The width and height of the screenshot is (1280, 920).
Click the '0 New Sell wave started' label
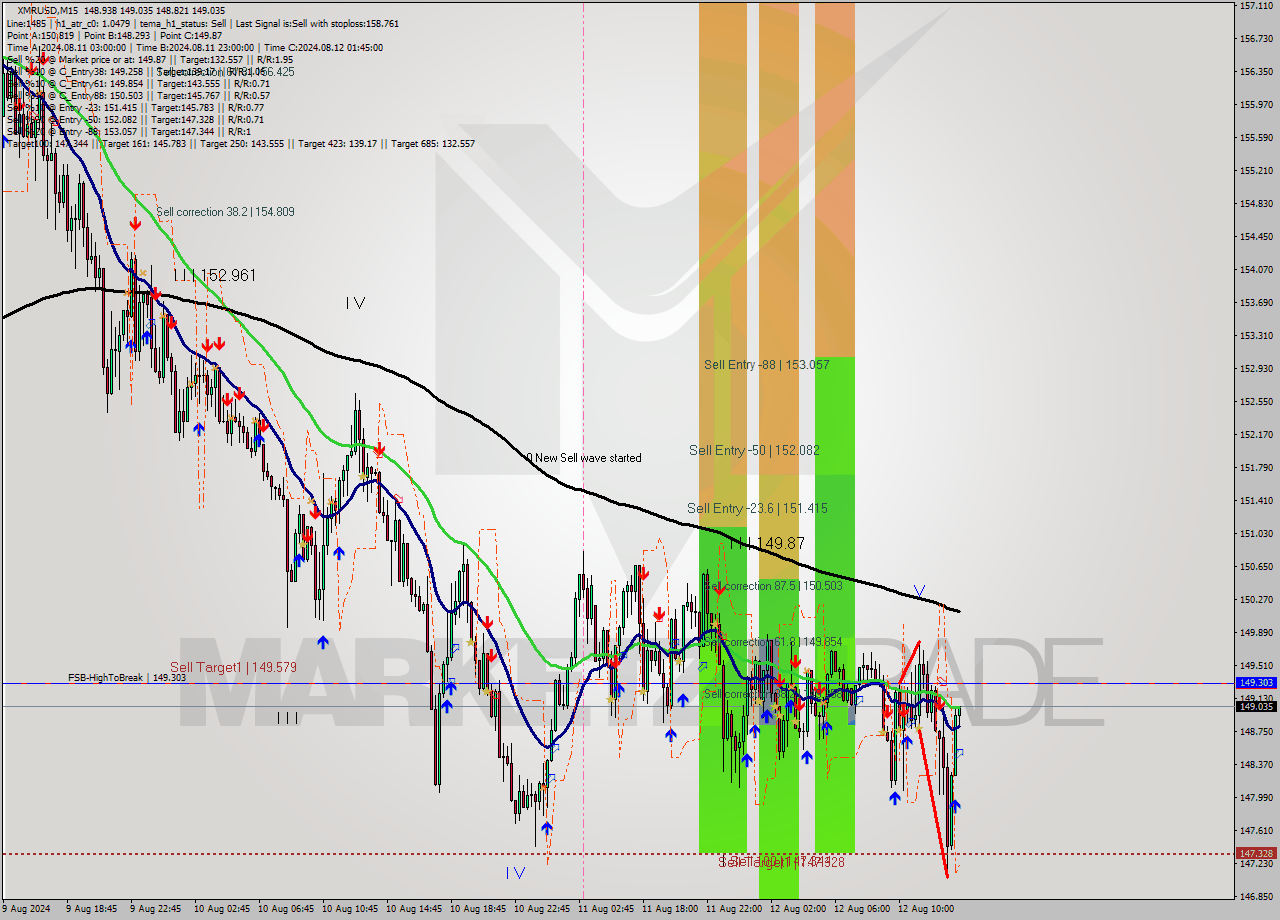tap(584, 458)
